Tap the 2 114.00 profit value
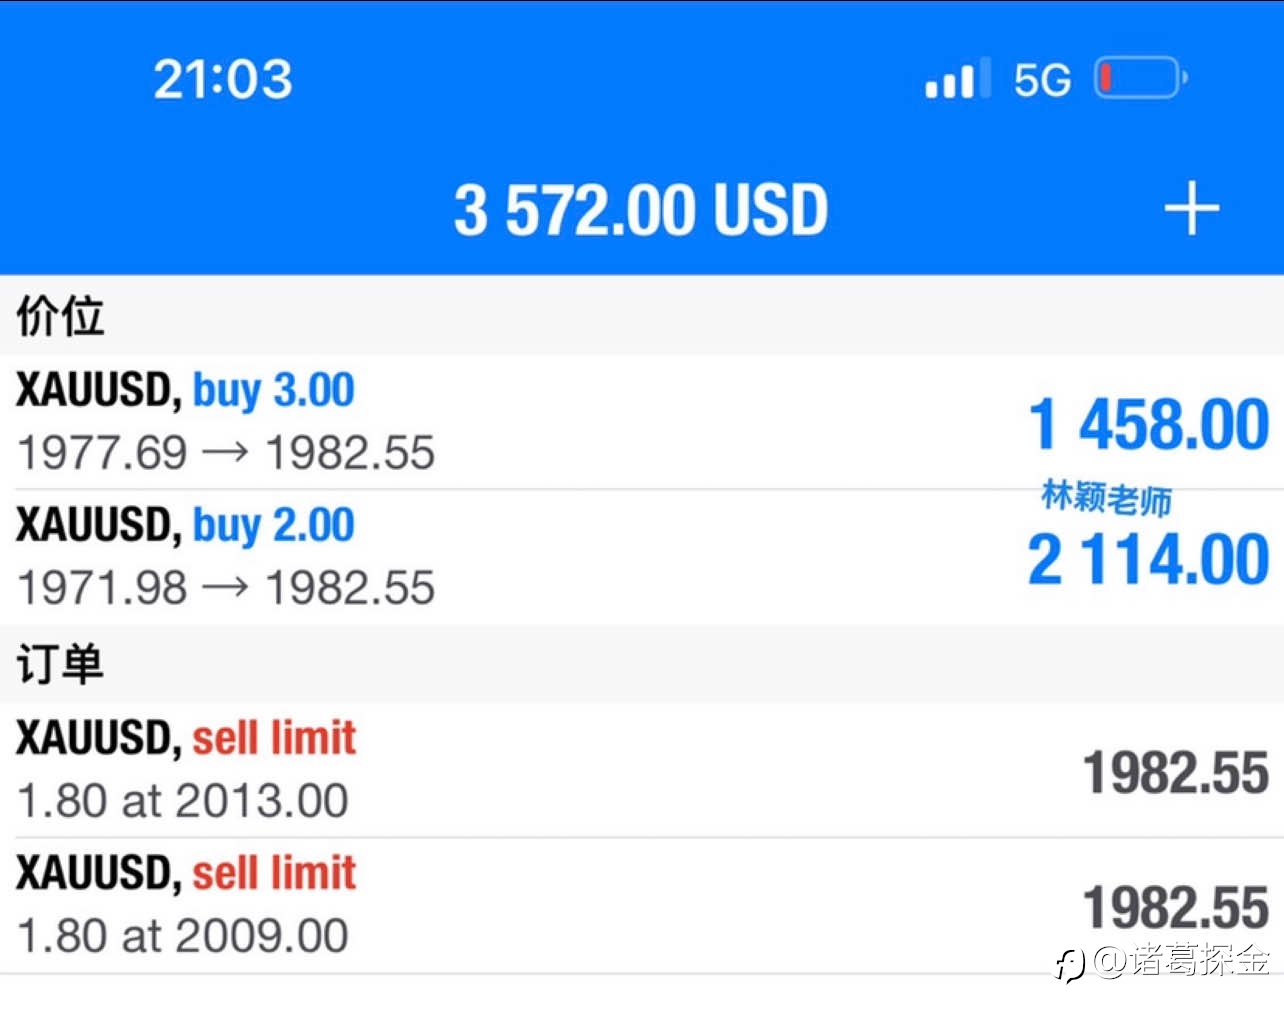Image resolution: width=1284 pixels, height=1020 pixels. (1149, 559)
